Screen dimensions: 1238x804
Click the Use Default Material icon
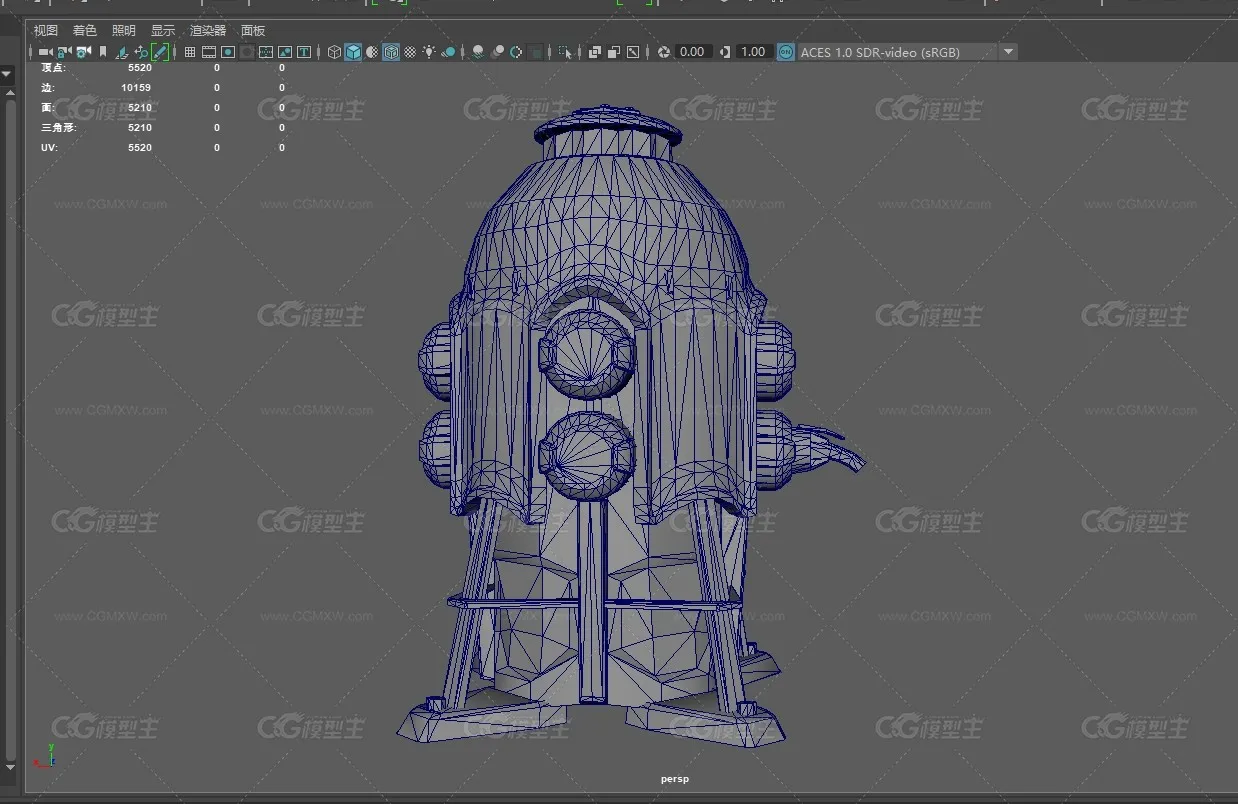point(372,52)
